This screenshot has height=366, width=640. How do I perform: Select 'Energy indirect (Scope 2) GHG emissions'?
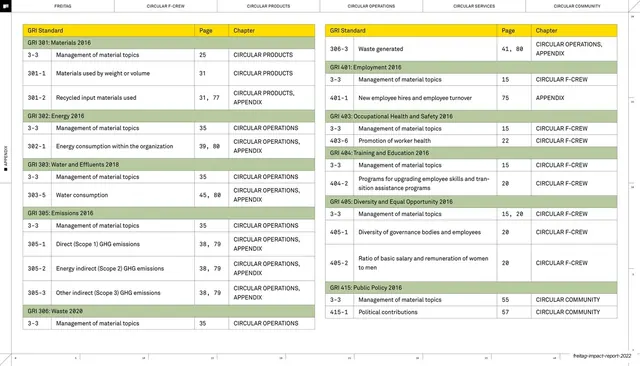click(x=110, y=268)
